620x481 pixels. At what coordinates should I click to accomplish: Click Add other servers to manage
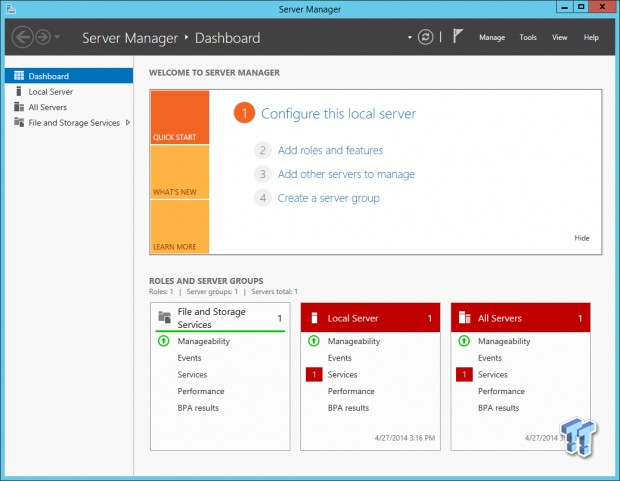pyautogui.click(x=346, y=174)
